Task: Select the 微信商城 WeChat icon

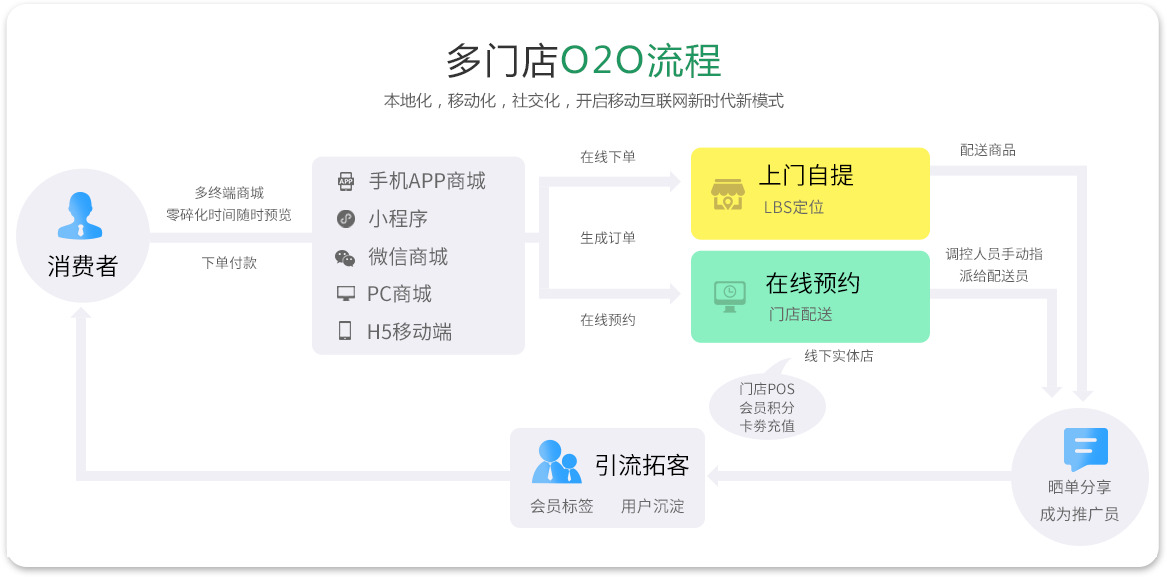Action: tap(344, 257)
